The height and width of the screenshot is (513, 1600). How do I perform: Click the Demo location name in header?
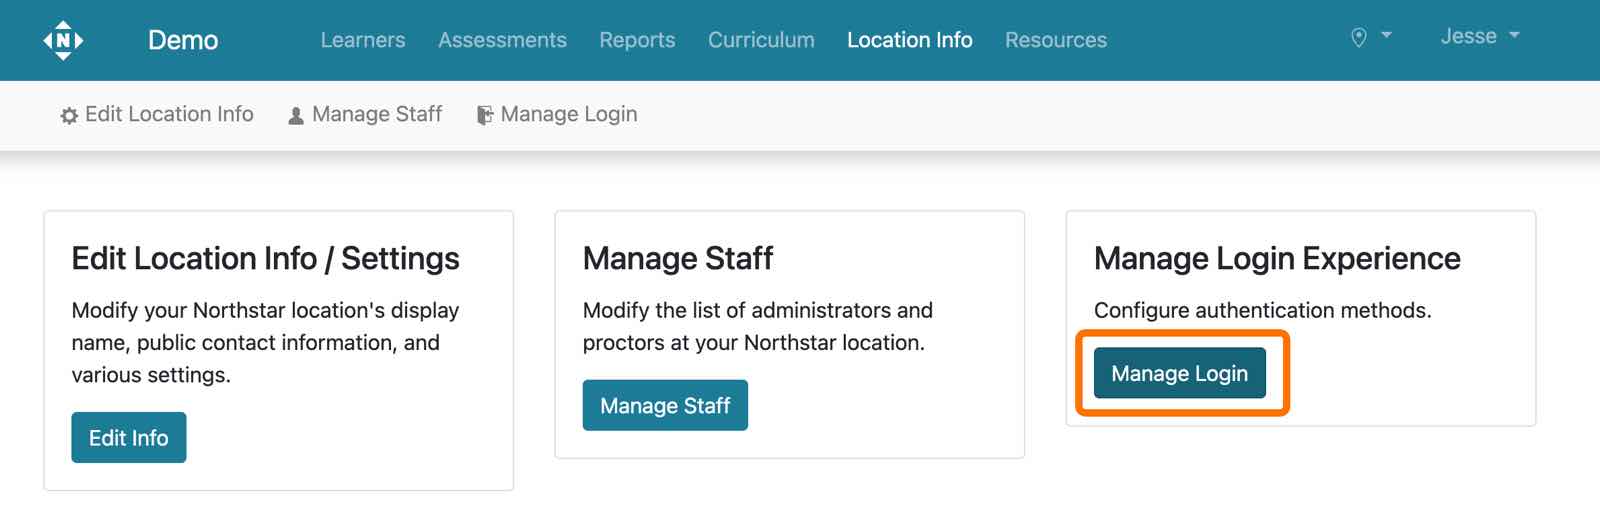point(183,40)
